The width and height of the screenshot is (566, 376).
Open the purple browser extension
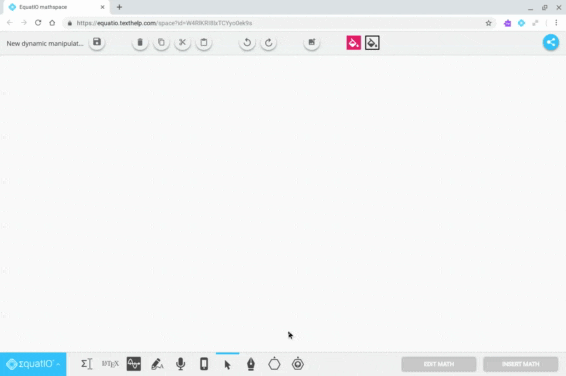[508, 23]
